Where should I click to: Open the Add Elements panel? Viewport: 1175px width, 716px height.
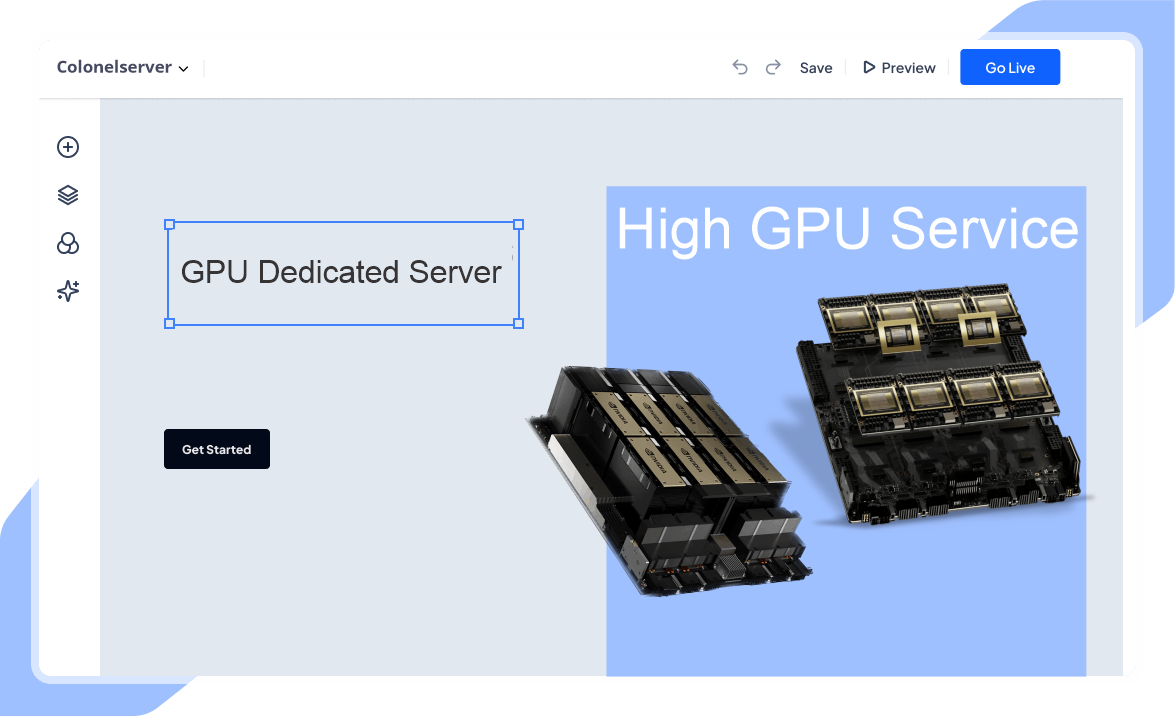[x=67, y=147]
